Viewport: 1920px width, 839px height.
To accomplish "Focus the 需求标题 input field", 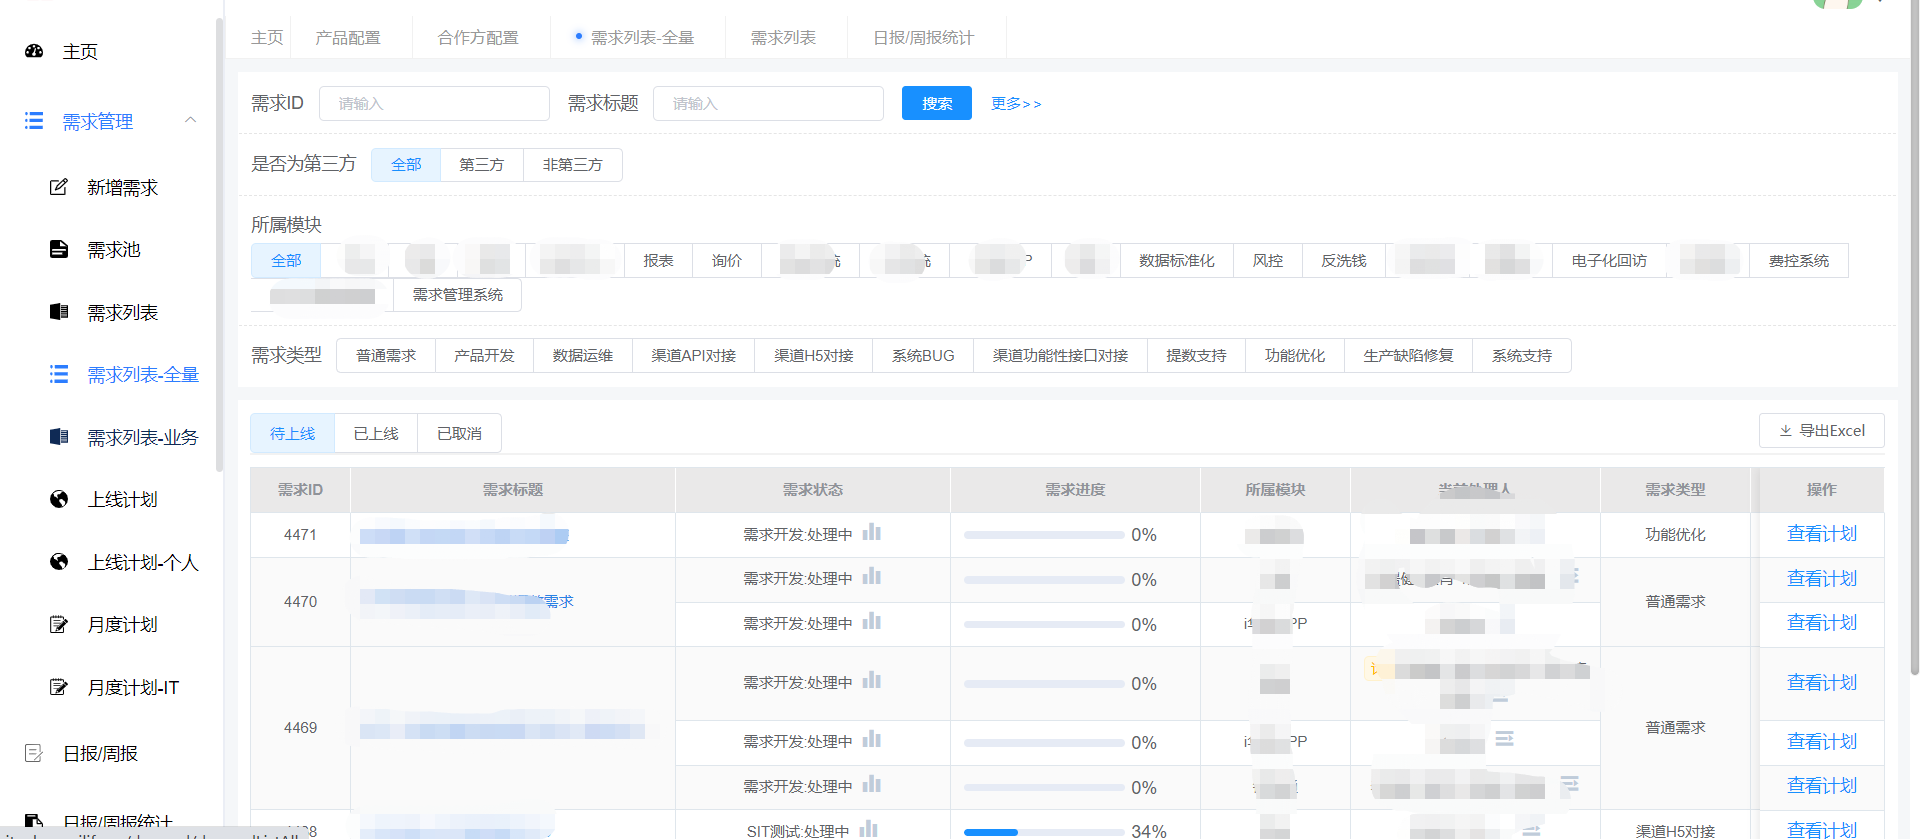I will click(768, 103).
